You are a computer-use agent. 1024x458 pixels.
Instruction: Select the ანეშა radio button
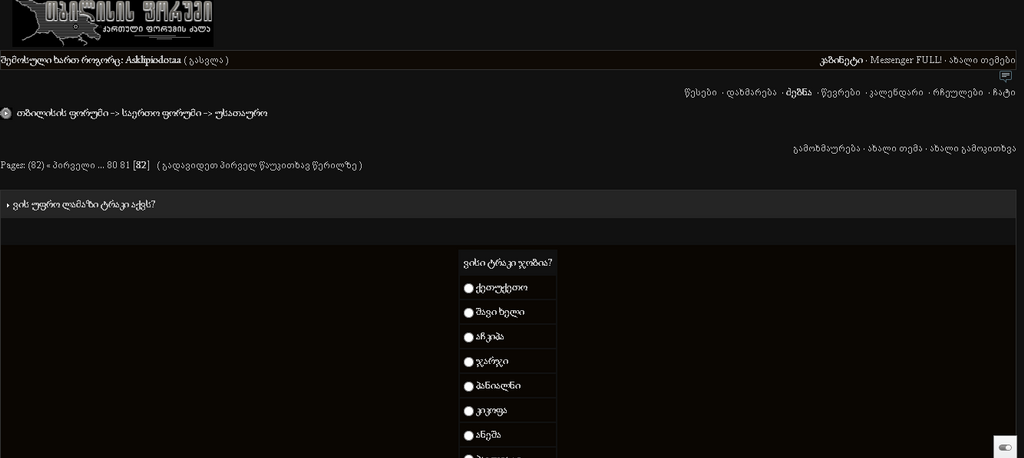[468, 436]
